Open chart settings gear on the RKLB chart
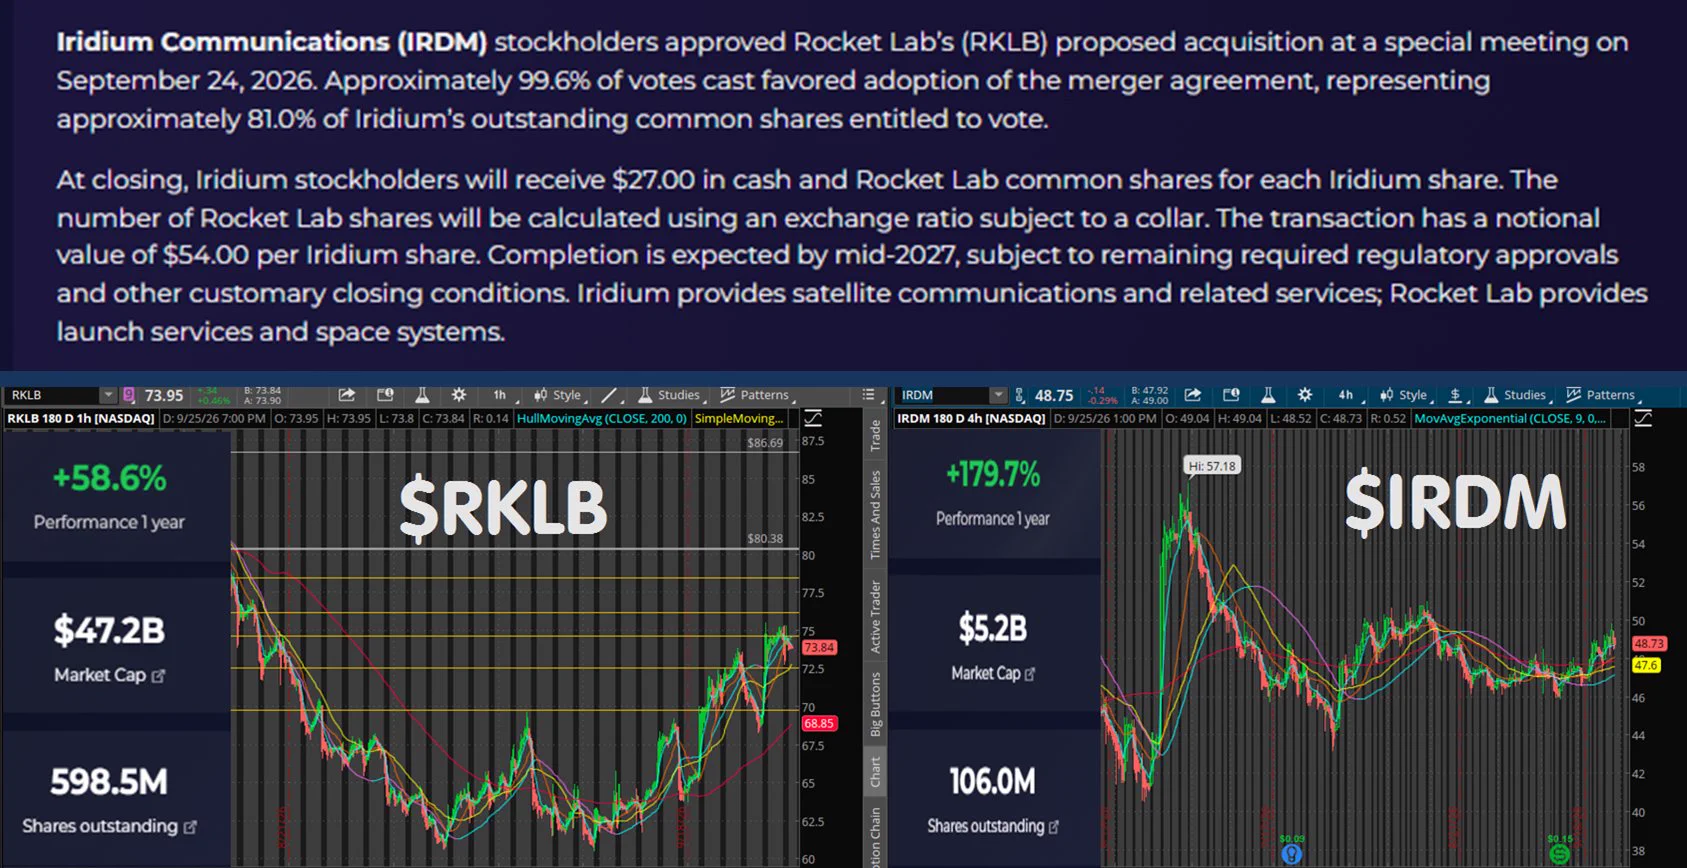 point(459,395)
